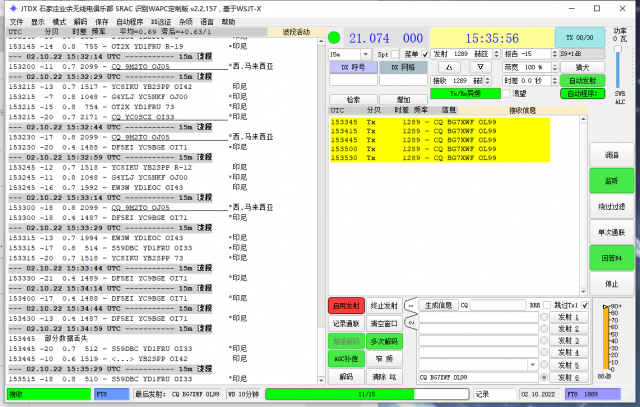Click the 发射 6 button
Viewport: 640px width, 407px height.
[x=569, y=377]
